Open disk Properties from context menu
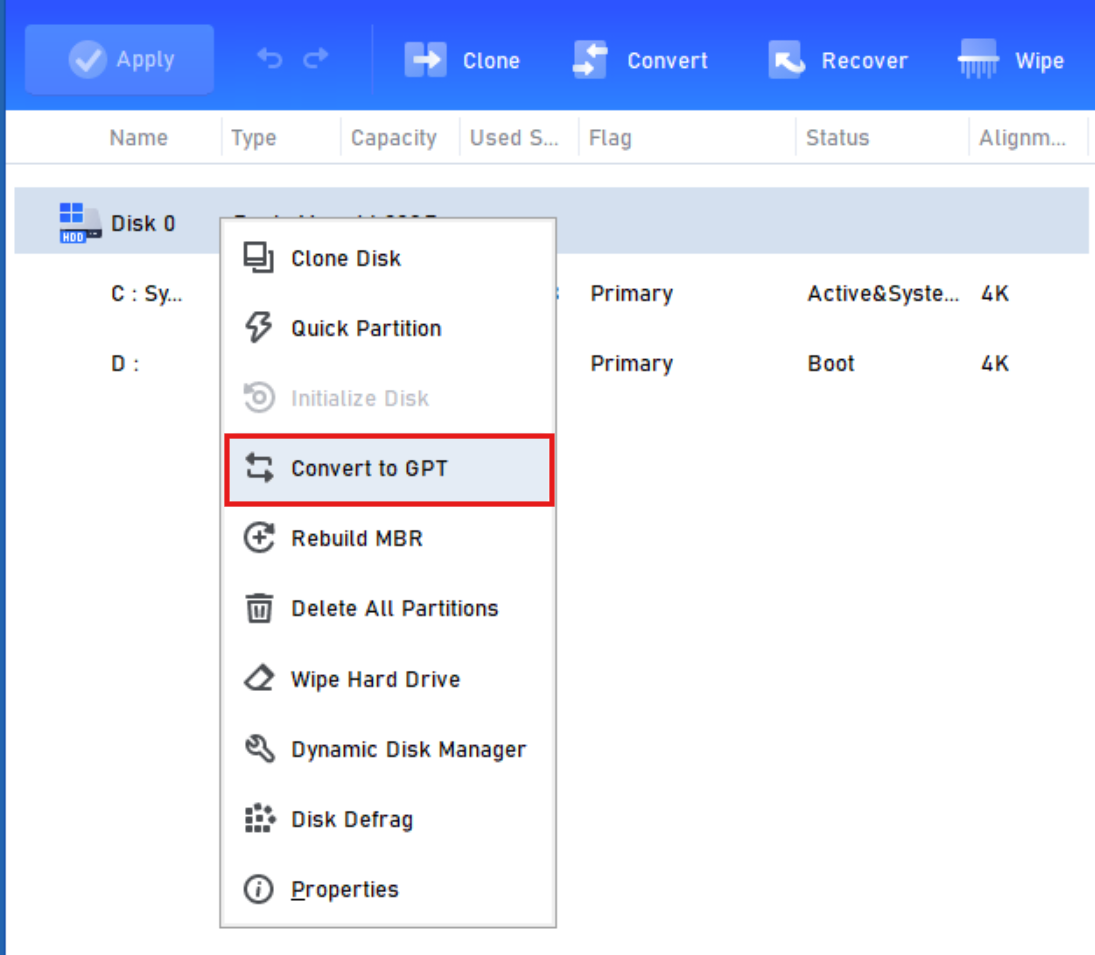1095x955 pixels. 344,889
